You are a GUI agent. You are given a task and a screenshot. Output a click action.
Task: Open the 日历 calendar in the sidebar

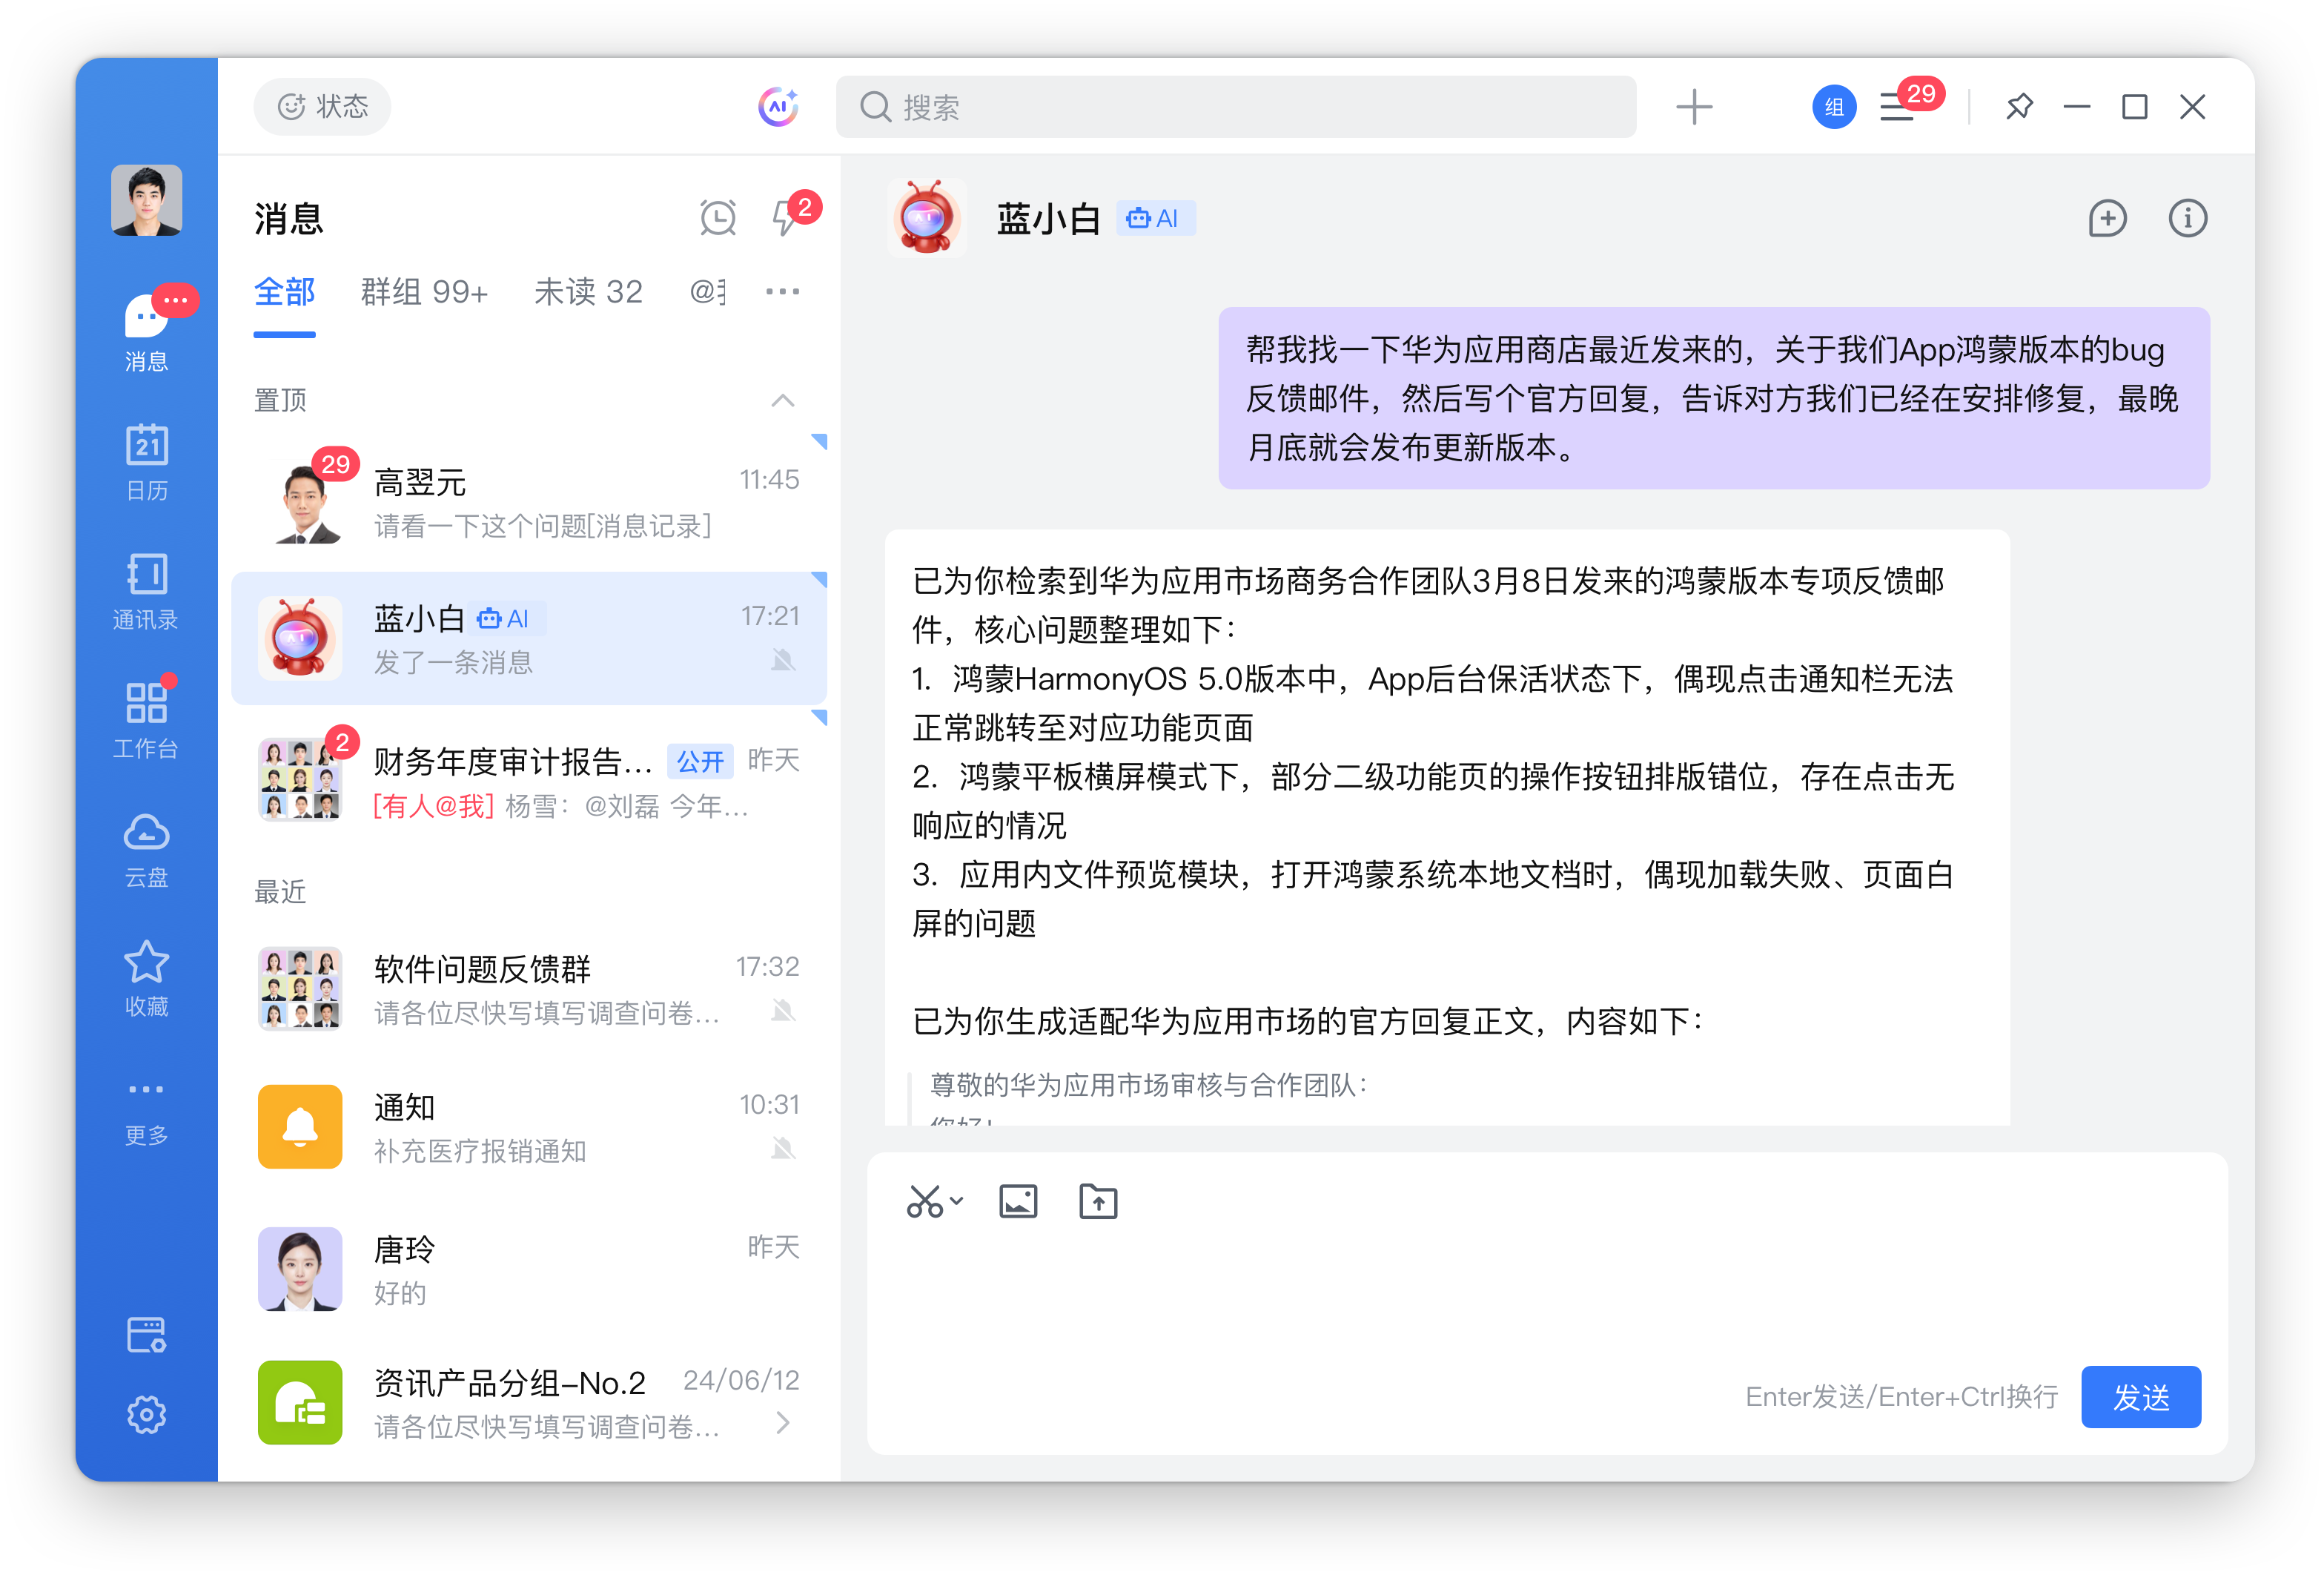(146, 460)
